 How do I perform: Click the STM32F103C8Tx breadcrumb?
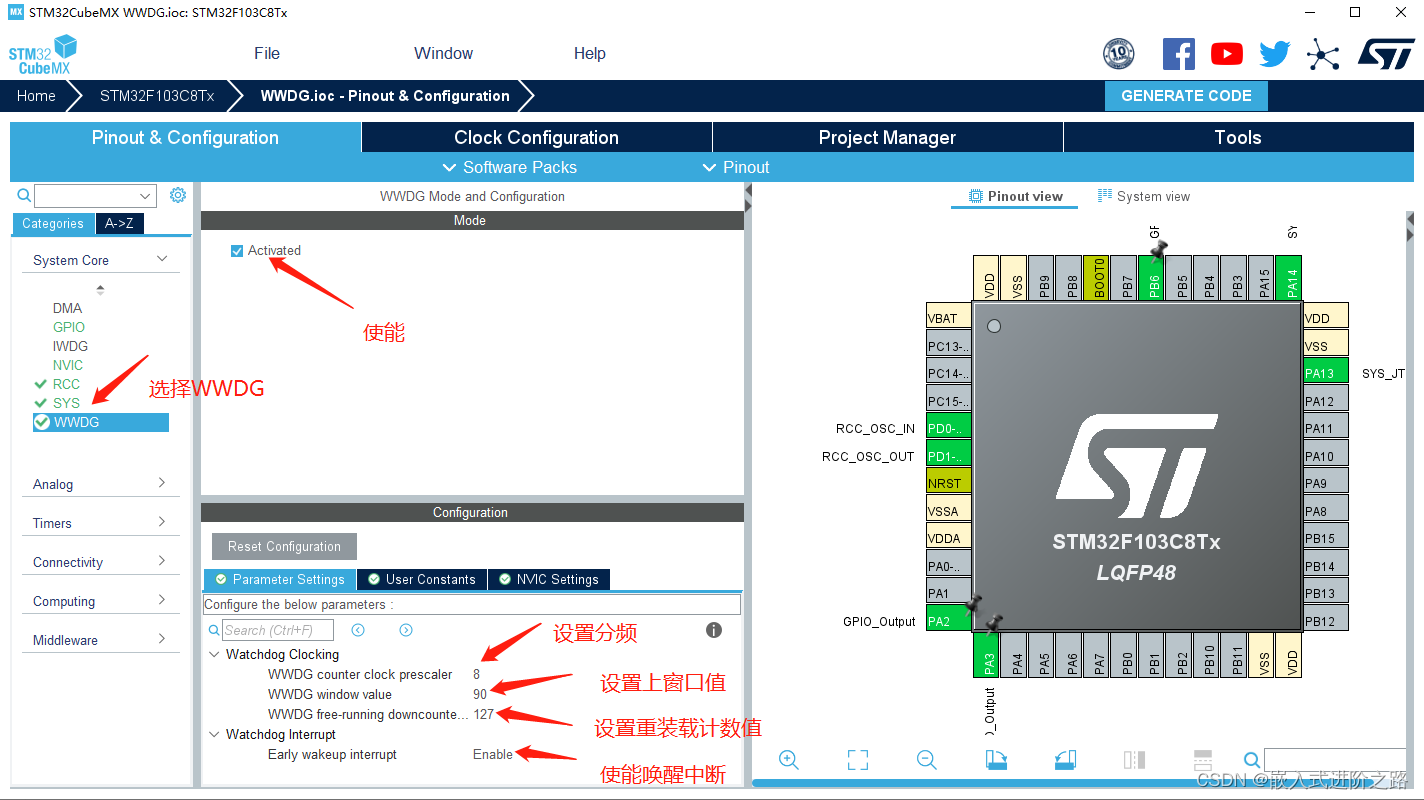point(157,96)
